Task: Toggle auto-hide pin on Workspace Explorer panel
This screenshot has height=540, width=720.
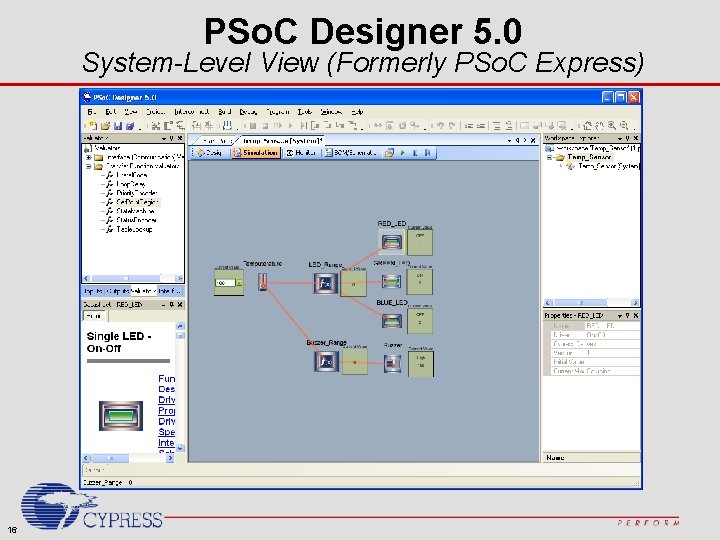Action: (x=628, y=138)
